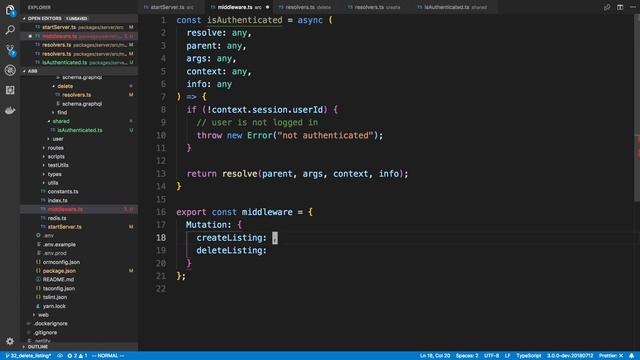Switch to the middleware.ts tab

[240, 7]
